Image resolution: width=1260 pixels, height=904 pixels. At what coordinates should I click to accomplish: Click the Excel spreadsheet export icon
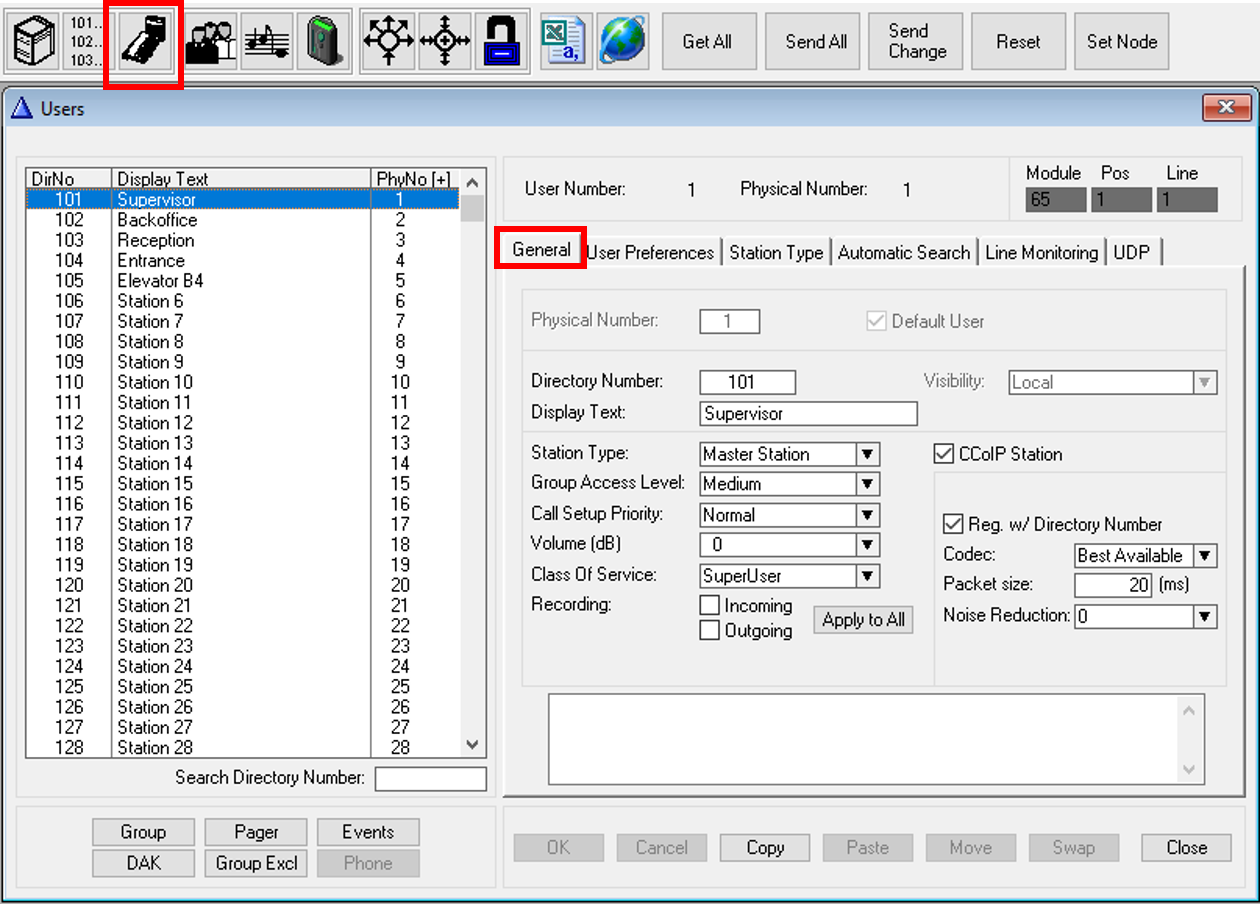(x=565, y=43)
